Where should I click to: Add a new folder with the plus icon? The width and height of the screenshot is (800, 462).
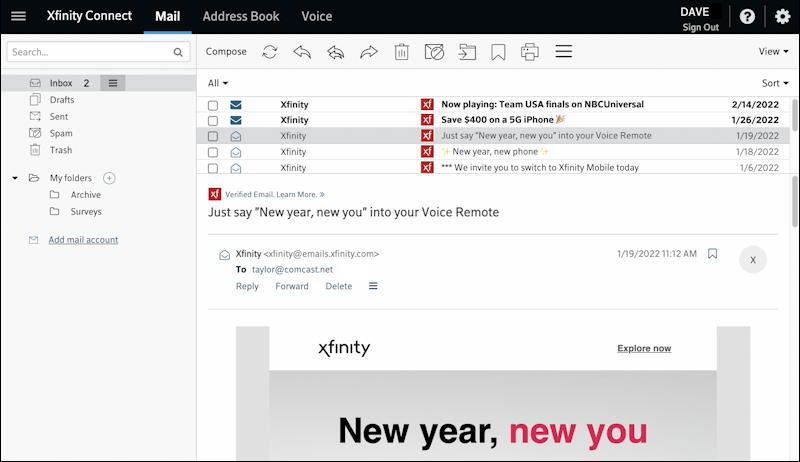(109, 178)
